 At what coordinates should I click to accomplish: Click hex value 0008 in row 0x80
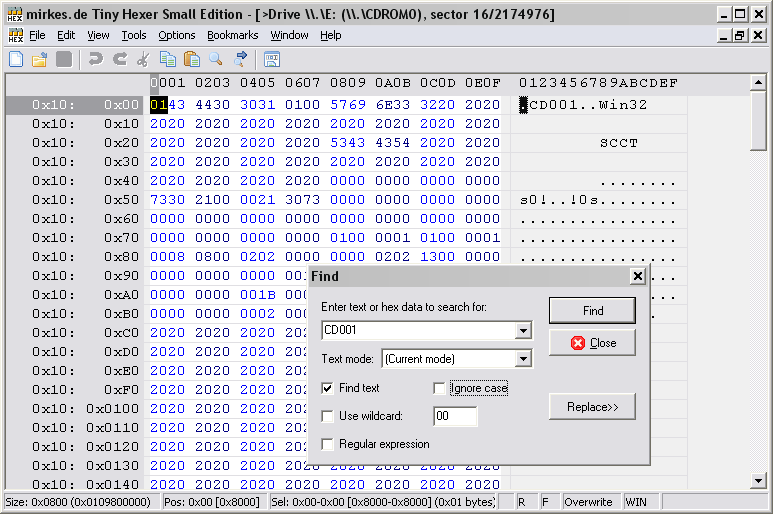tap(168, 257)
